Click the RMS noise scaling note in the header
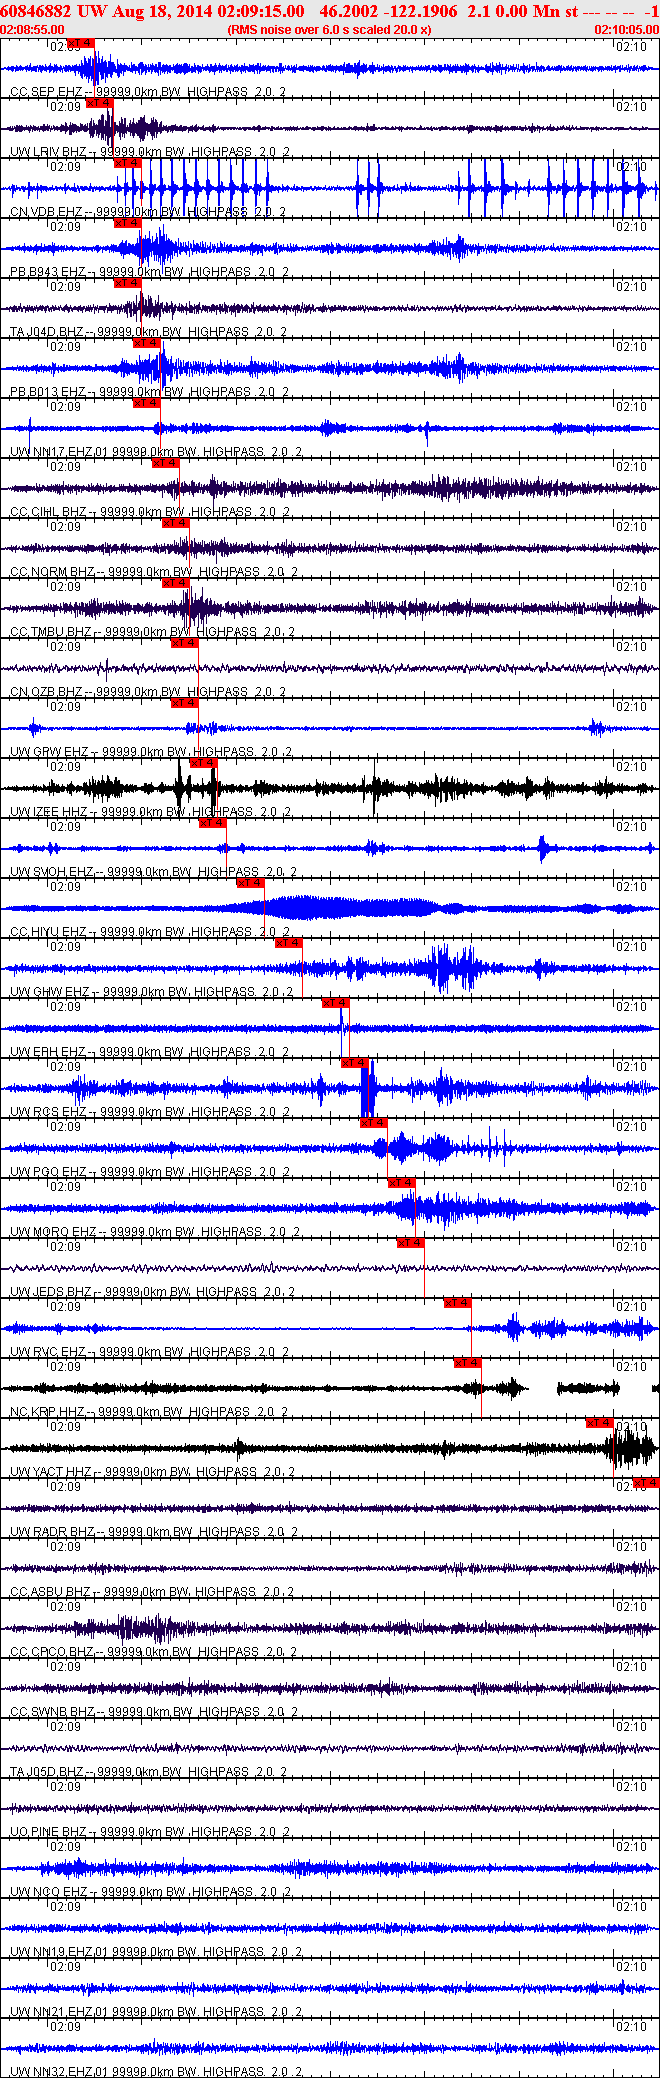Image resolution: width=660 pixels, height=2078 pixels. point(330,30)
